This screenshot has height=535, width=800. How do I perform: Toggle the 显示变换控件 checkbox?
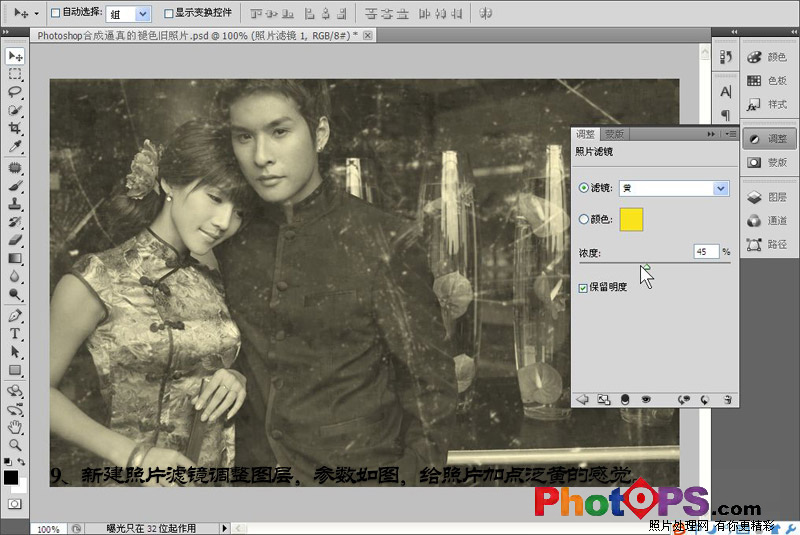click(168, 13)
